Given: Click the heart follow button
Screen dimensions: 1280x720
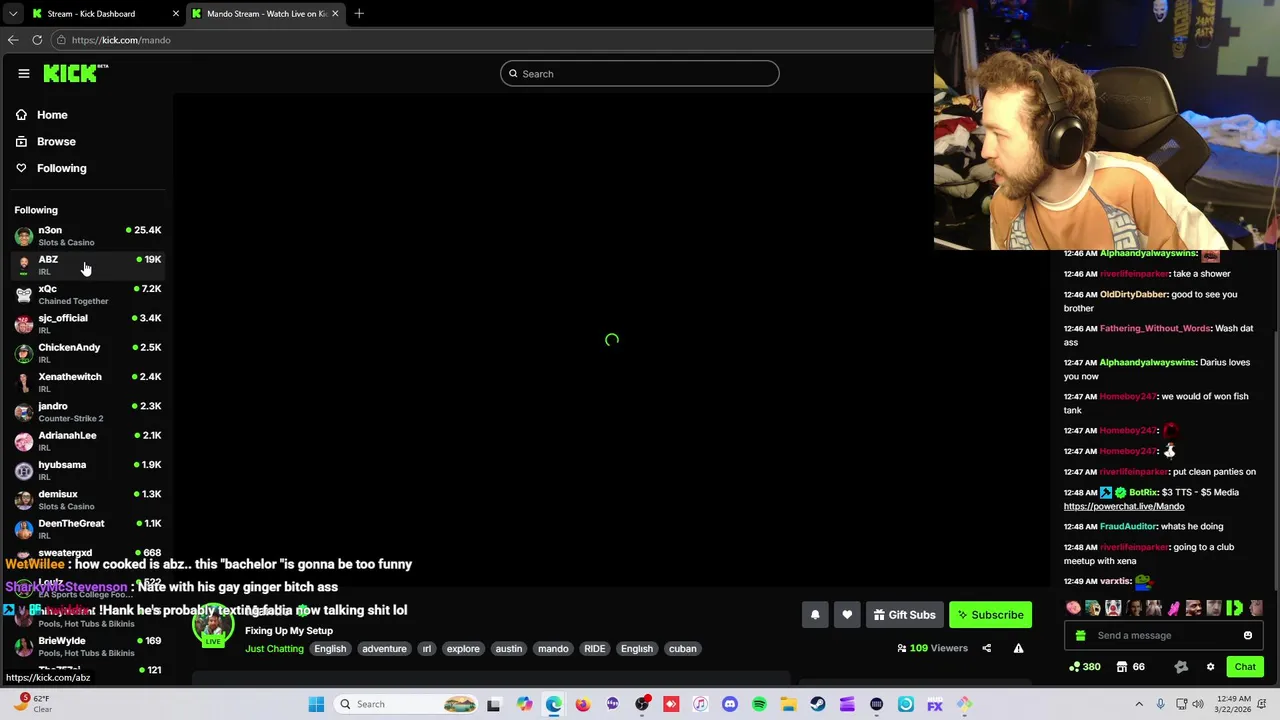Looking at the screenshot, I should tap(847, 615).
